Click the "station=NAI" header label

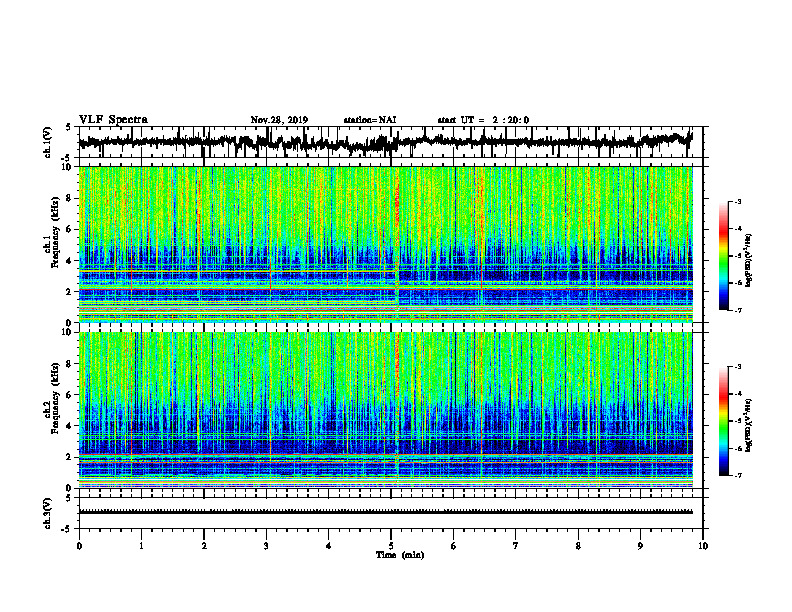(x=370, y=120)
